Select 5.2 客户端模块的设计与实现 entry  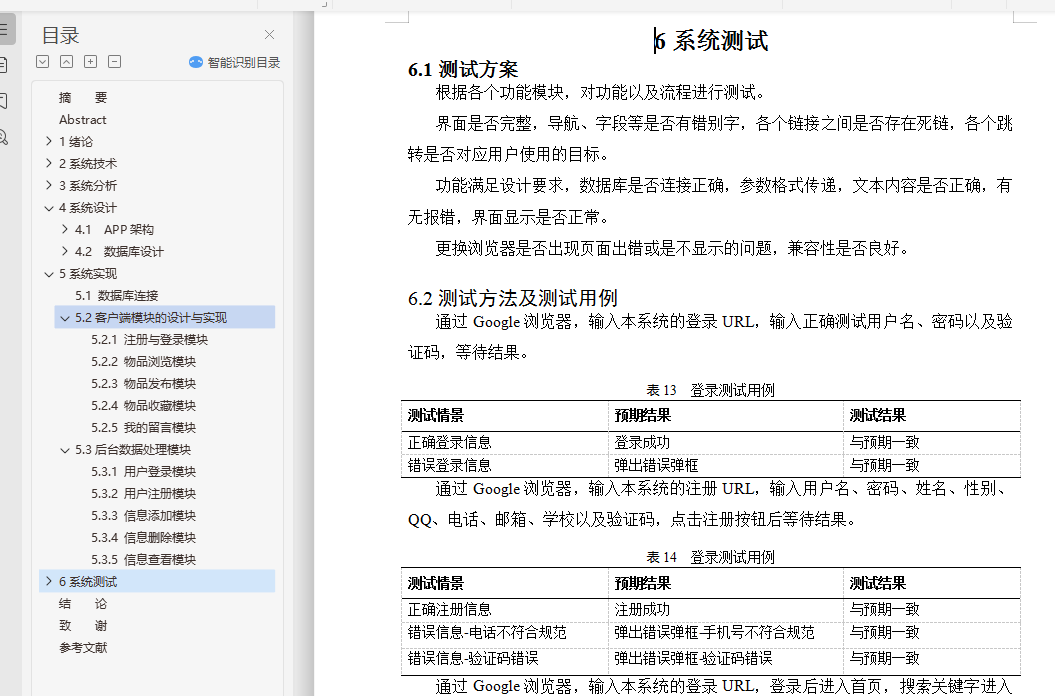click(151, 318)
